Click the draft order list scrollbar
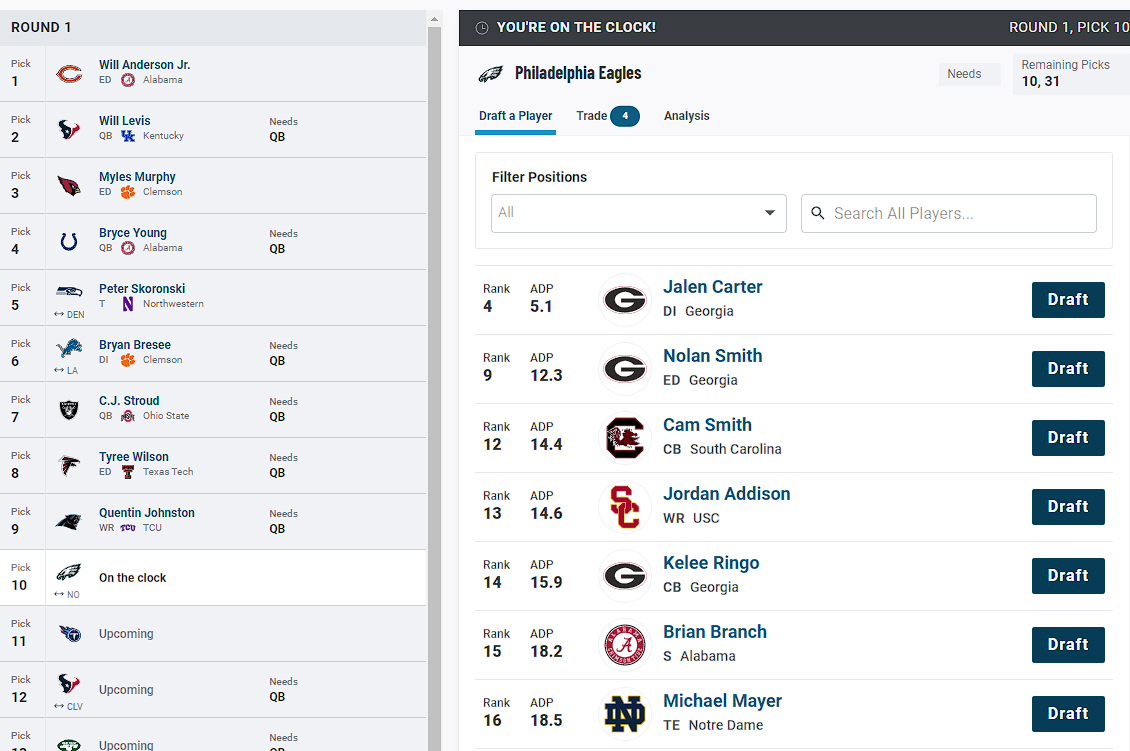Image resolution: width=1130 pixels, height=751 pixels. pyautogui.click(x=434, y=380)
